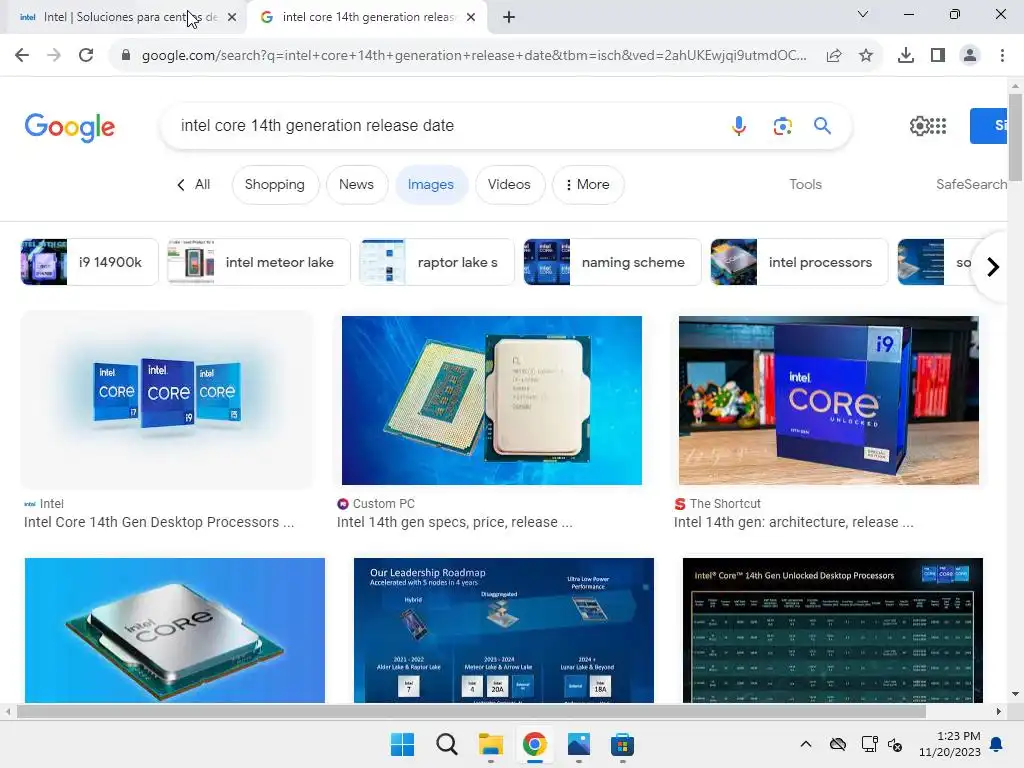Open the Core i9 box image
The image size is (1024, 768).
[829, 400]
